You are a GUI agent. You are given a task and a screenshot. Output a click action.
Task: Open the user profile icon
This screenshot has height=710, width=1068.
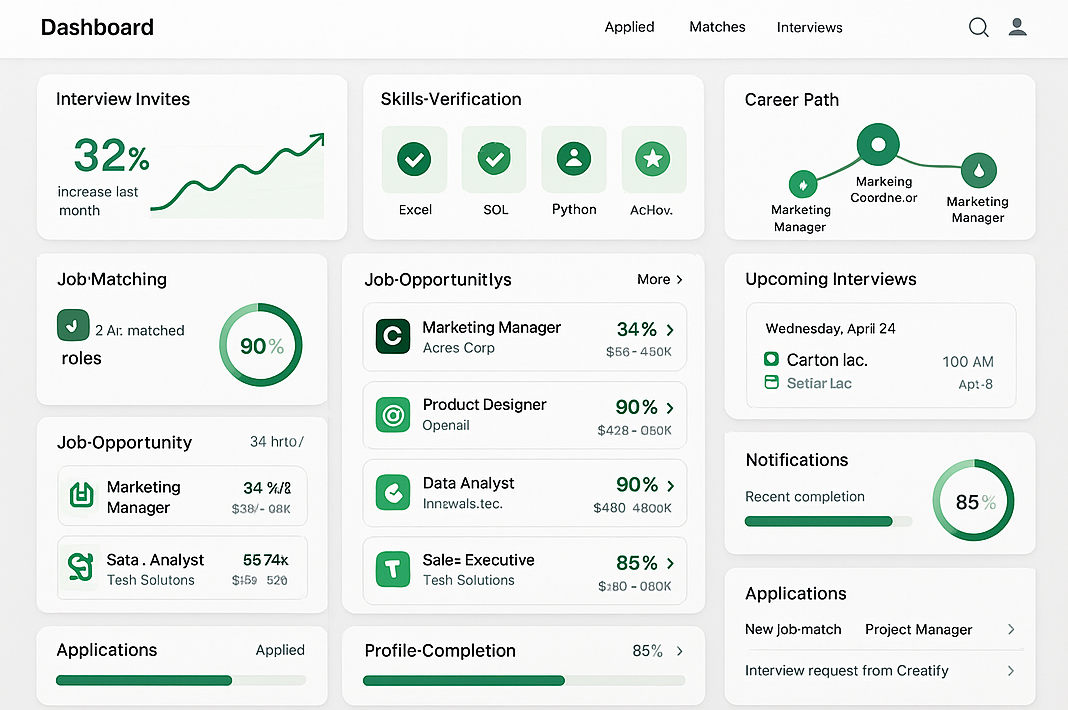[x=1017, y=28]
